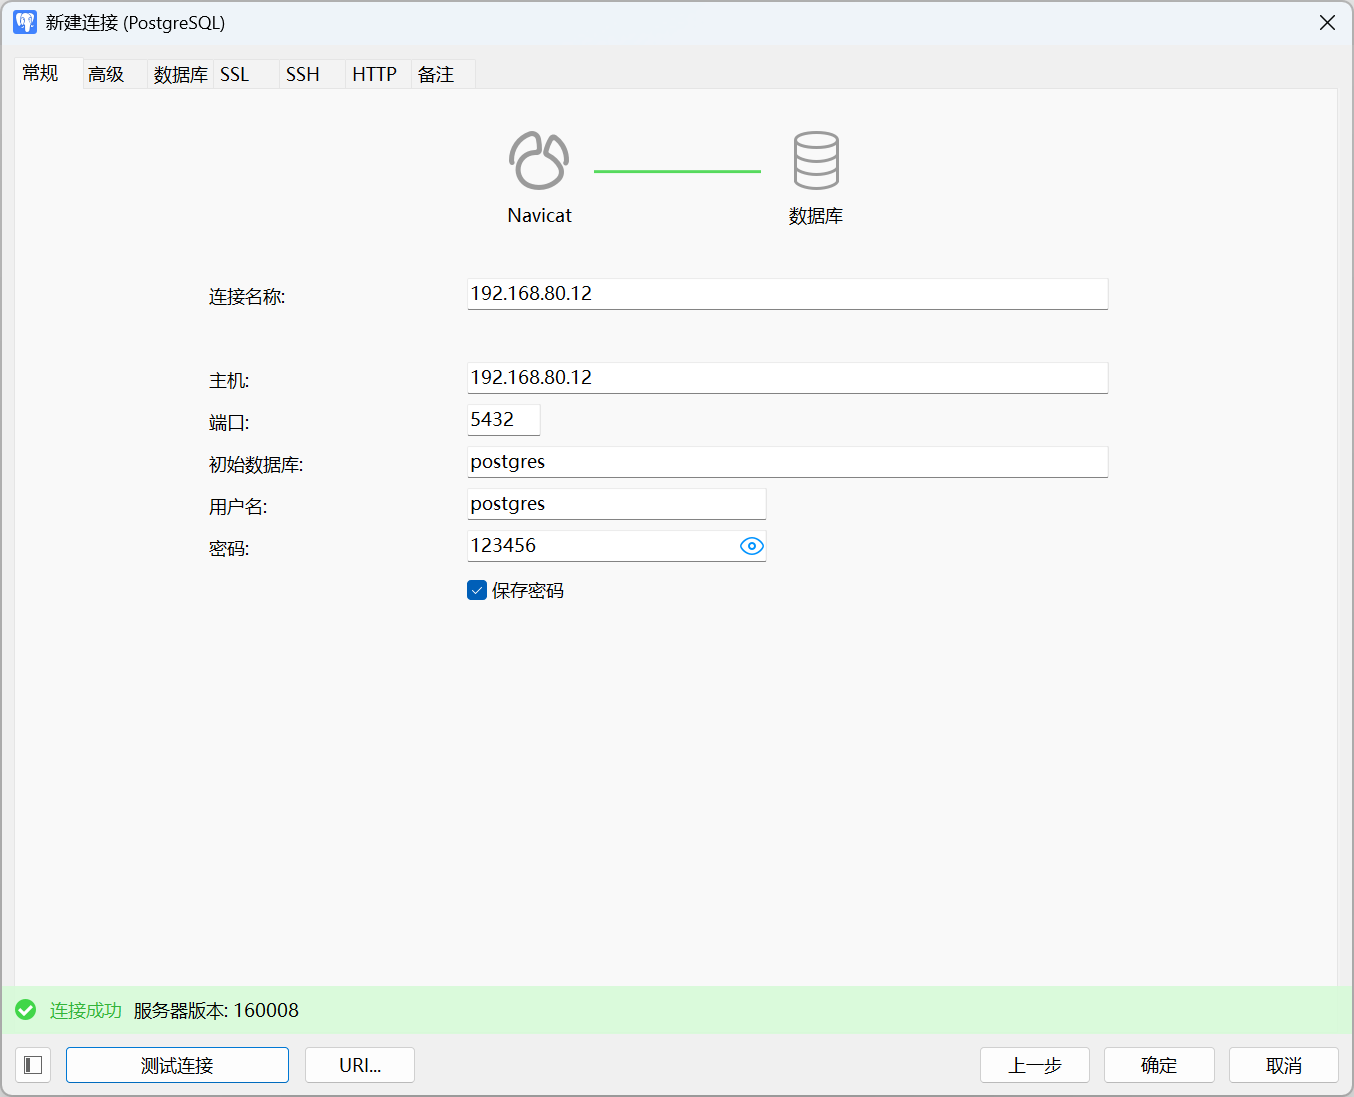Confirm with the 确定 button
Image resolution: width=1354 pixels, height=1097 pixels.
tap(1159, 1065)
